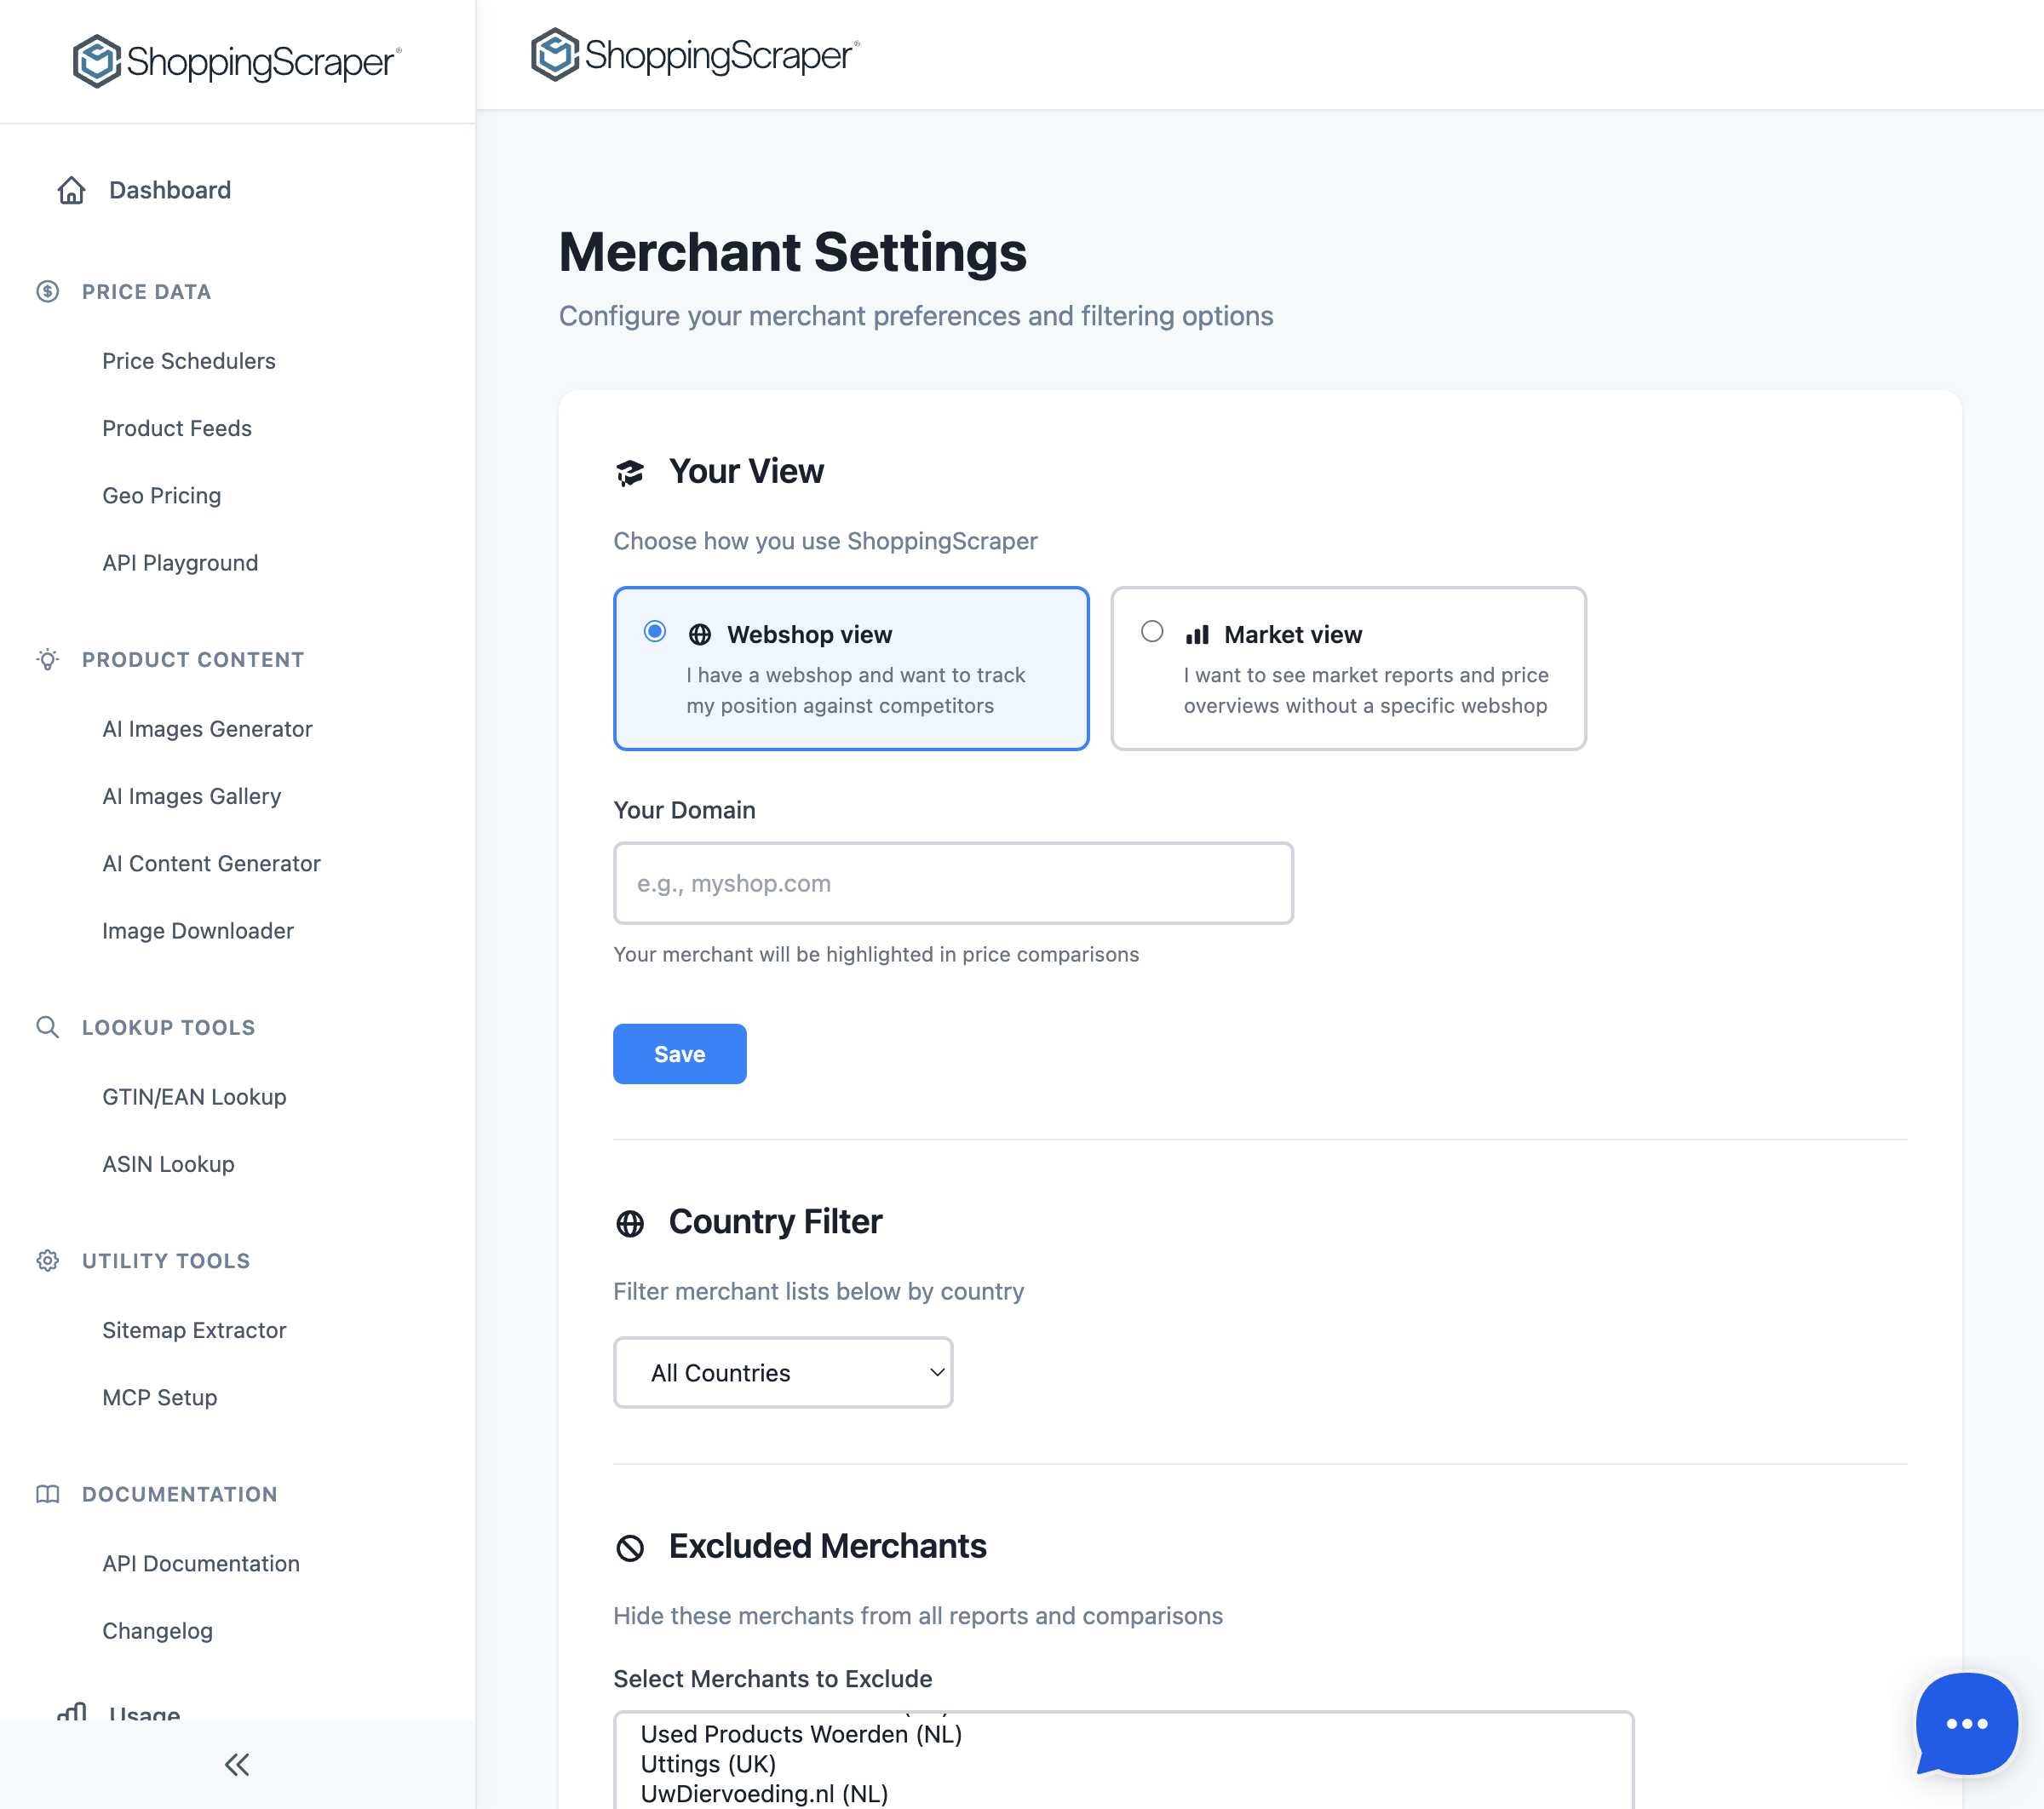Click the Documentation book icon
The width and height of the screenshot is (2044, 1809).
[x=47, y=1494]
